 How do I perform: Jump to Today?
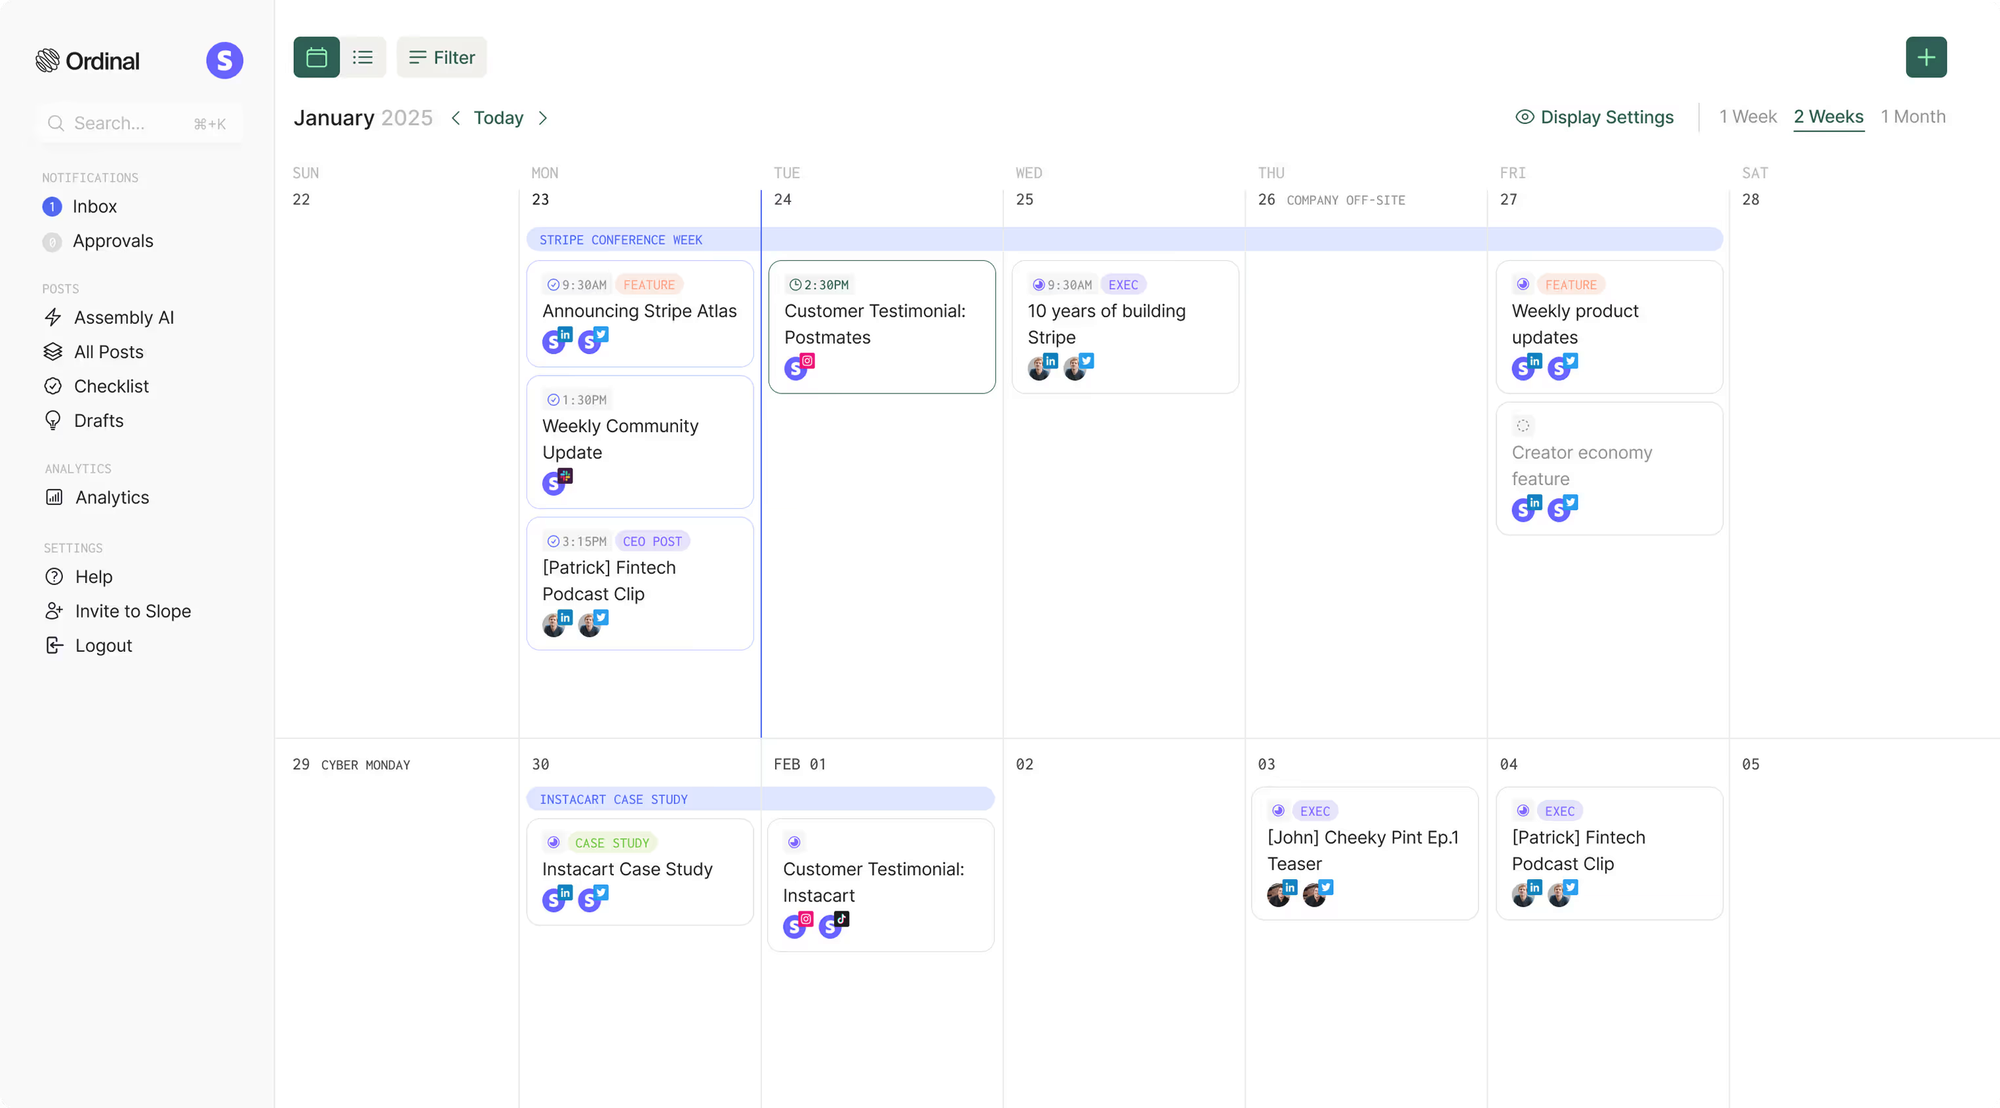498,118
